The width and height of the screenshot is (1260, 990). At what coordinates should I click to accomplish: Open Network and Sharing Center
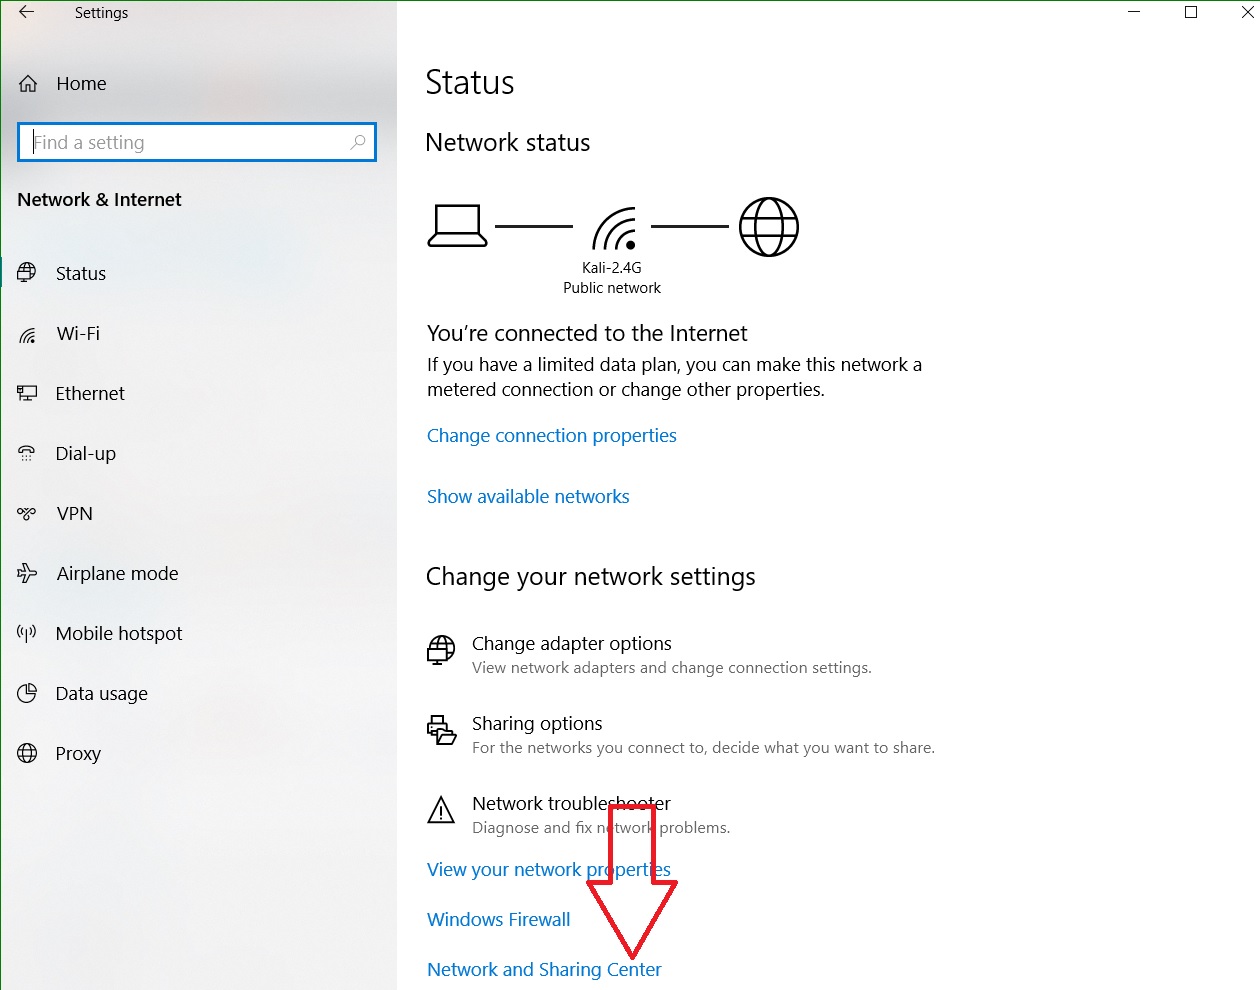544,969
